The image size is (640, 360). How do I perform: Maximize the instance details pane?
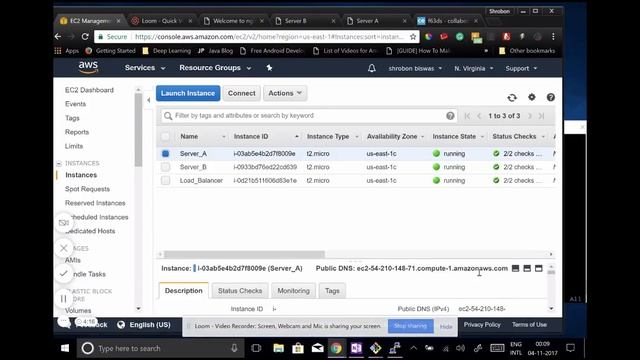tap(539, 268)
